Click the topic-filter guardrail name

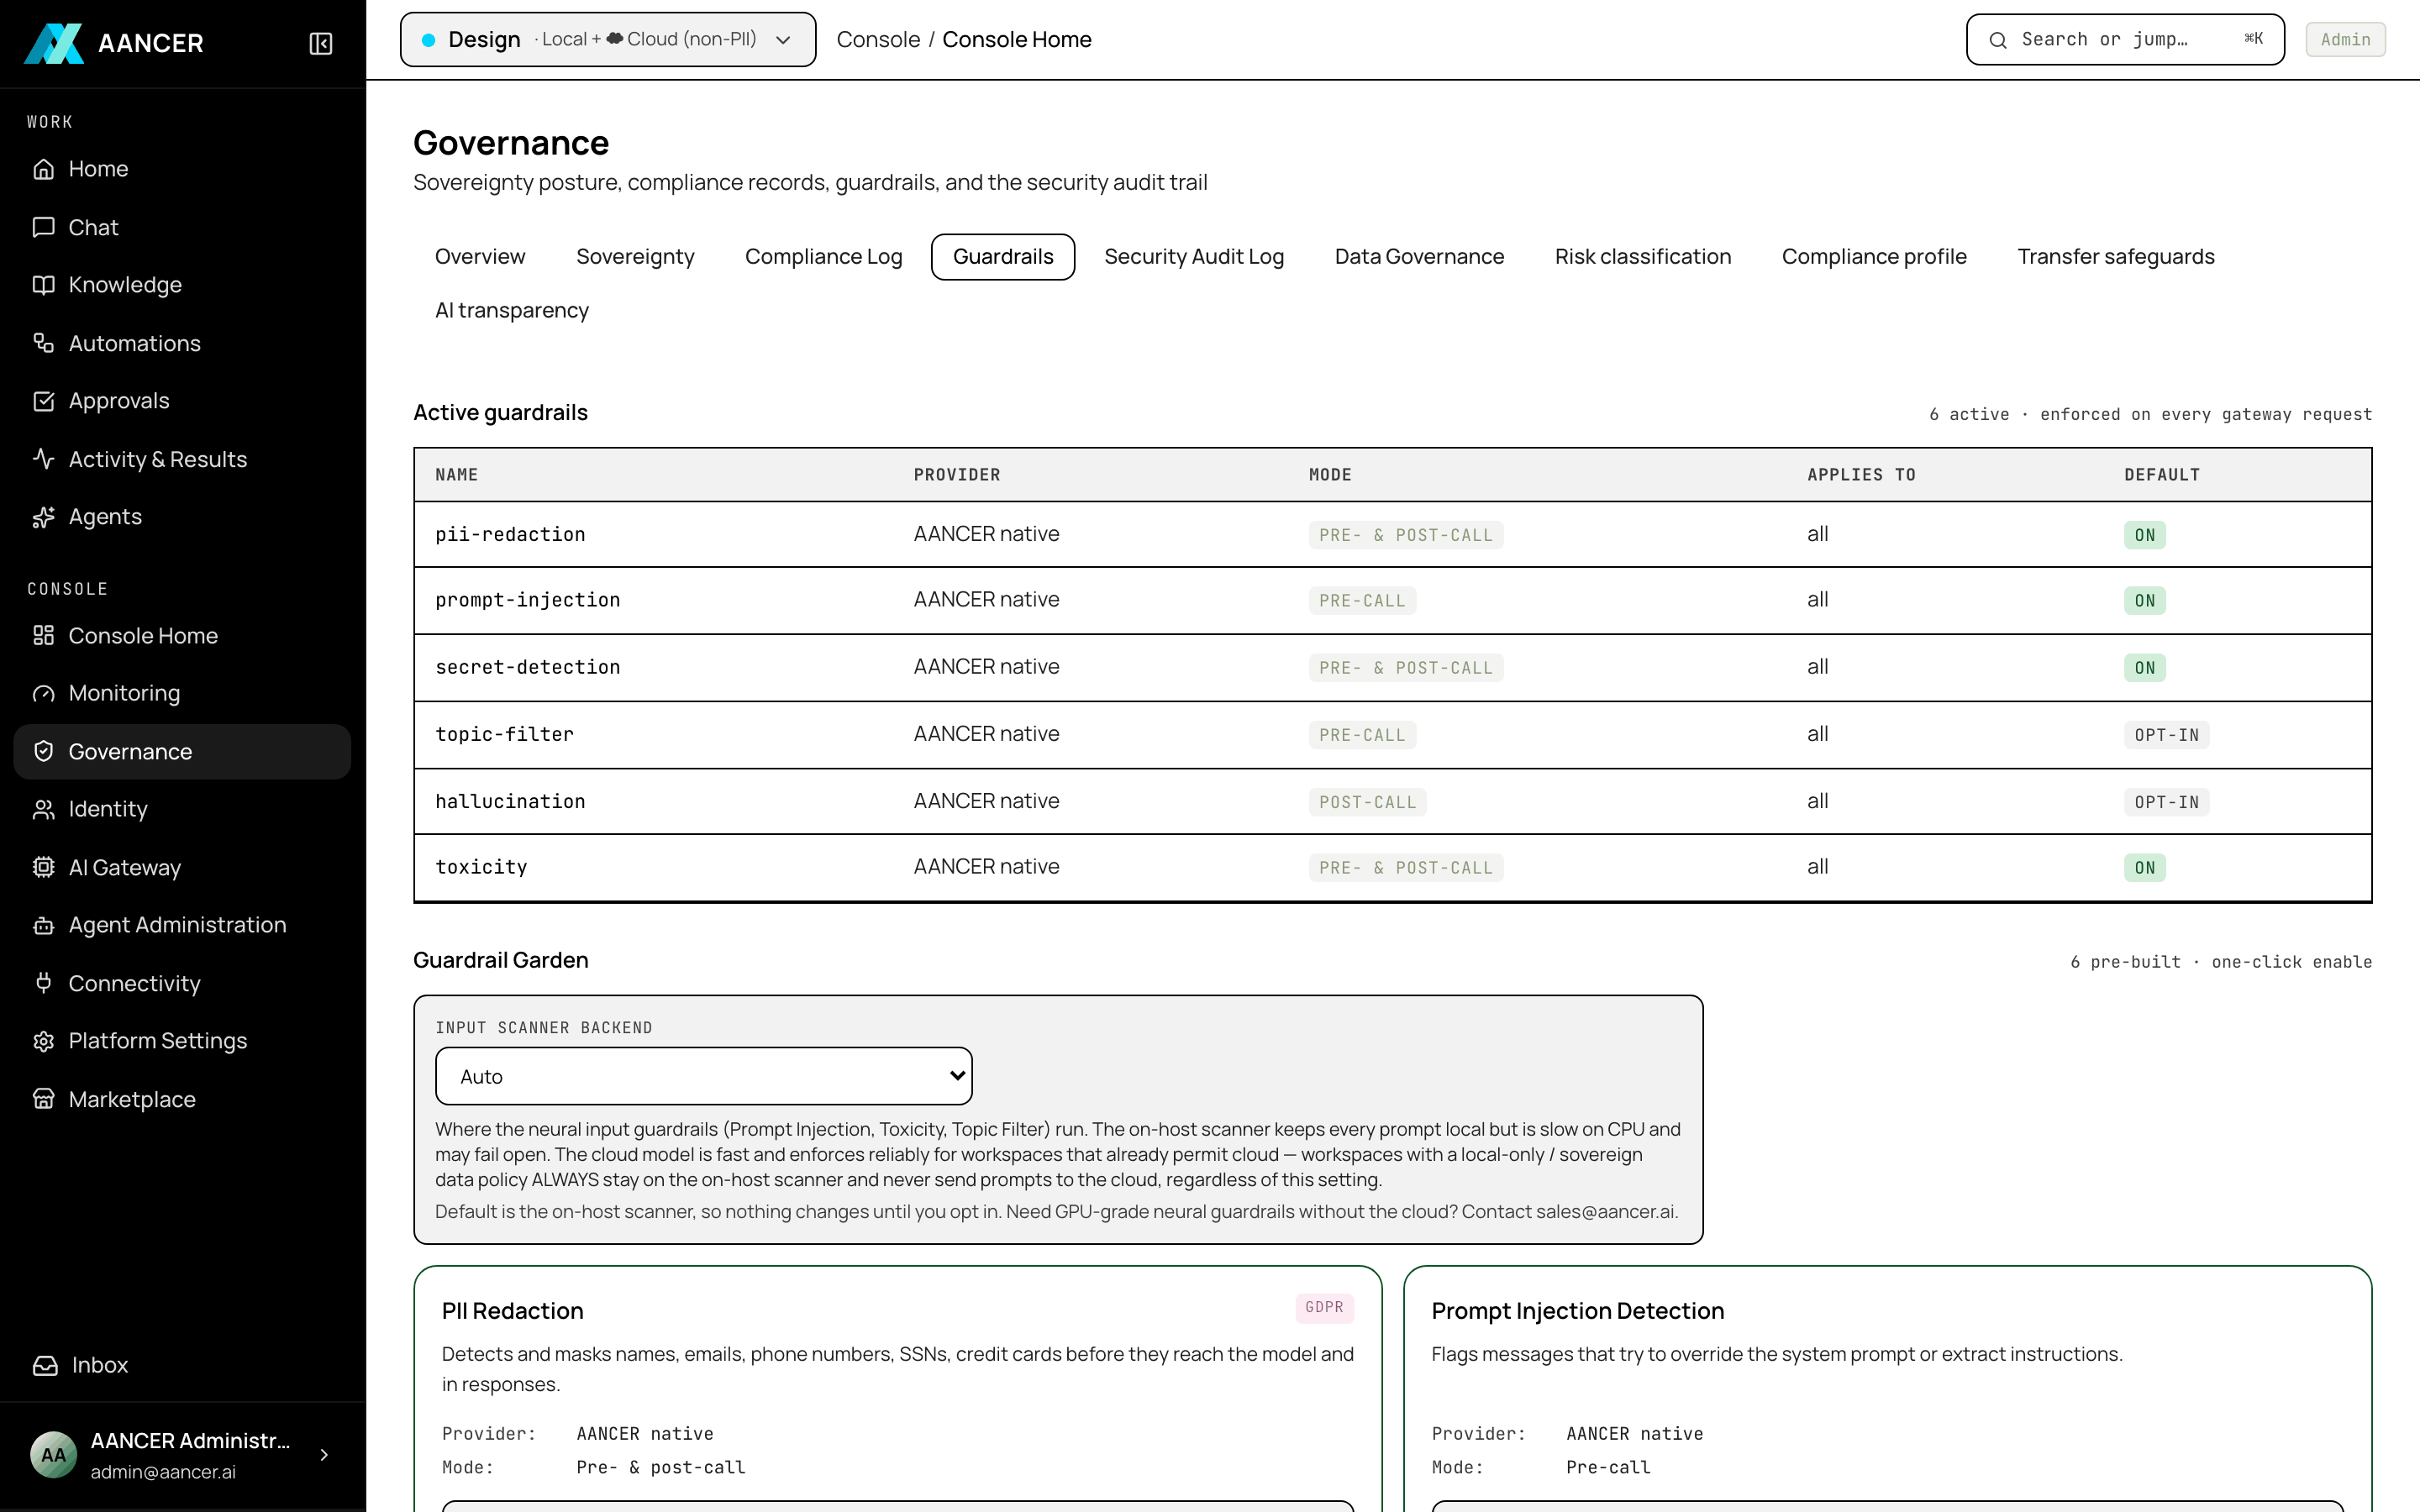pos(504,734)
